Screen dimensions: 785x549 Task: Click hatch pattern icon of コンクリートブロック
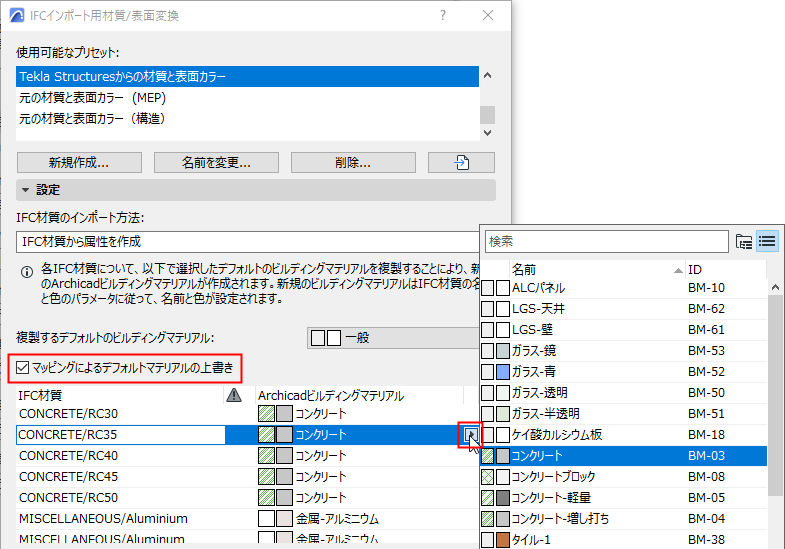[x=487, y=476]
